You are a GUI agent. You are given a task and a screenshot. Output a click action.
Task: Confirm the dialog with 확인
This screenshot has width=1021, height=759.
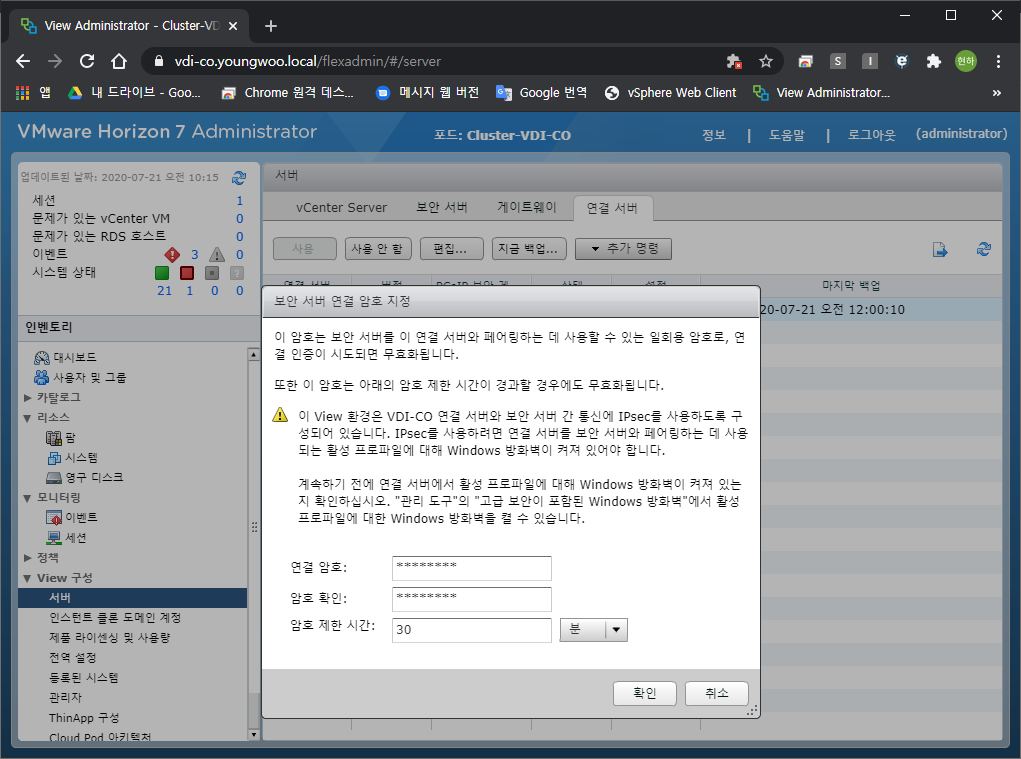pyautogui.click(x=645, y=693)
